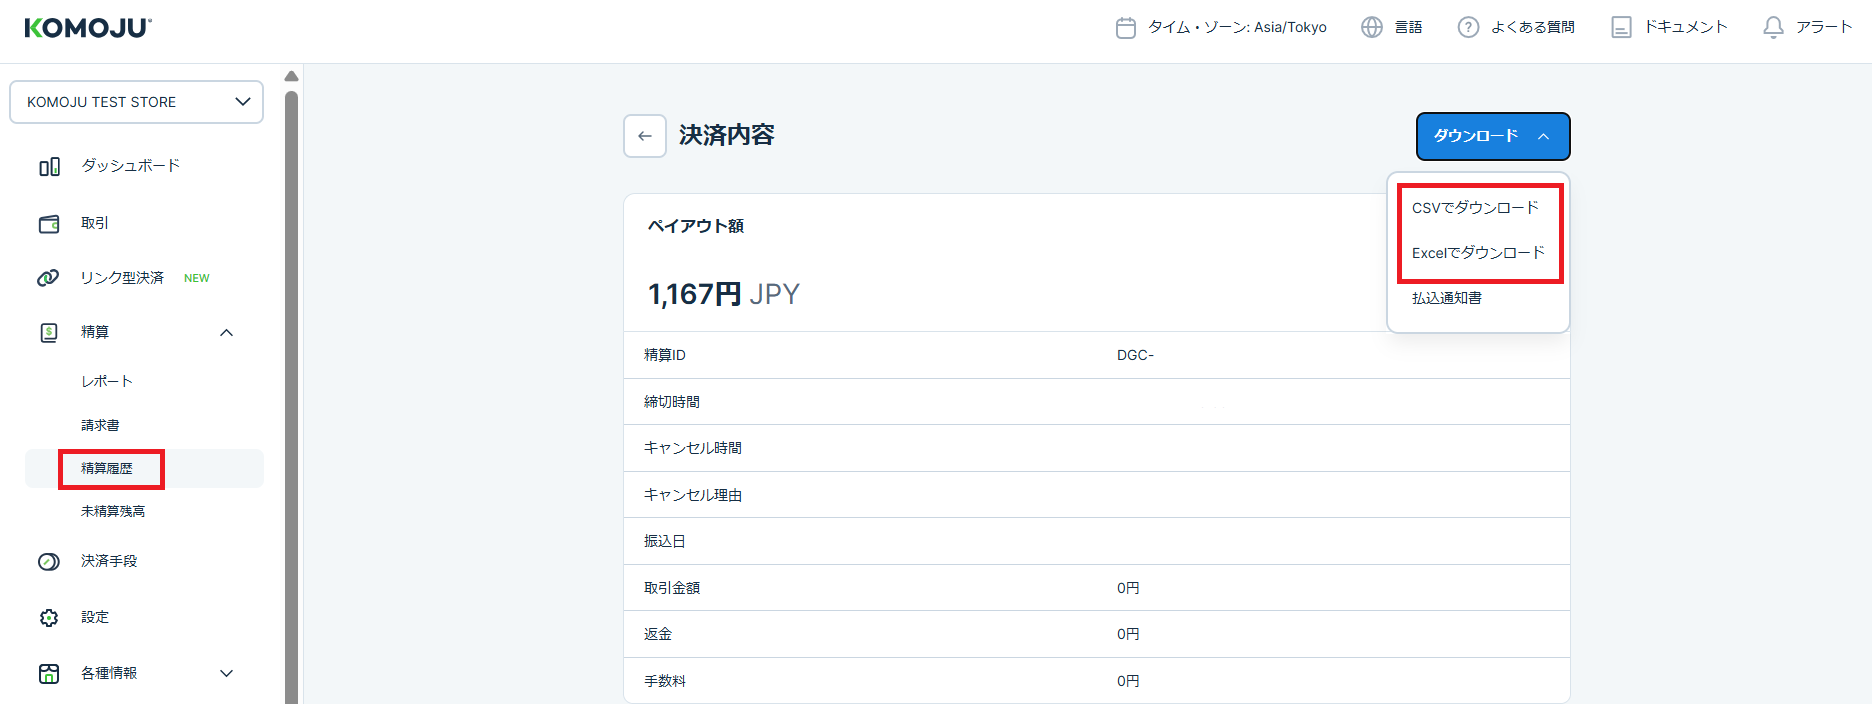Click the sidebar scroll-up arrow
Viewport: 1872px width, 704px height.
click(291, 77)
